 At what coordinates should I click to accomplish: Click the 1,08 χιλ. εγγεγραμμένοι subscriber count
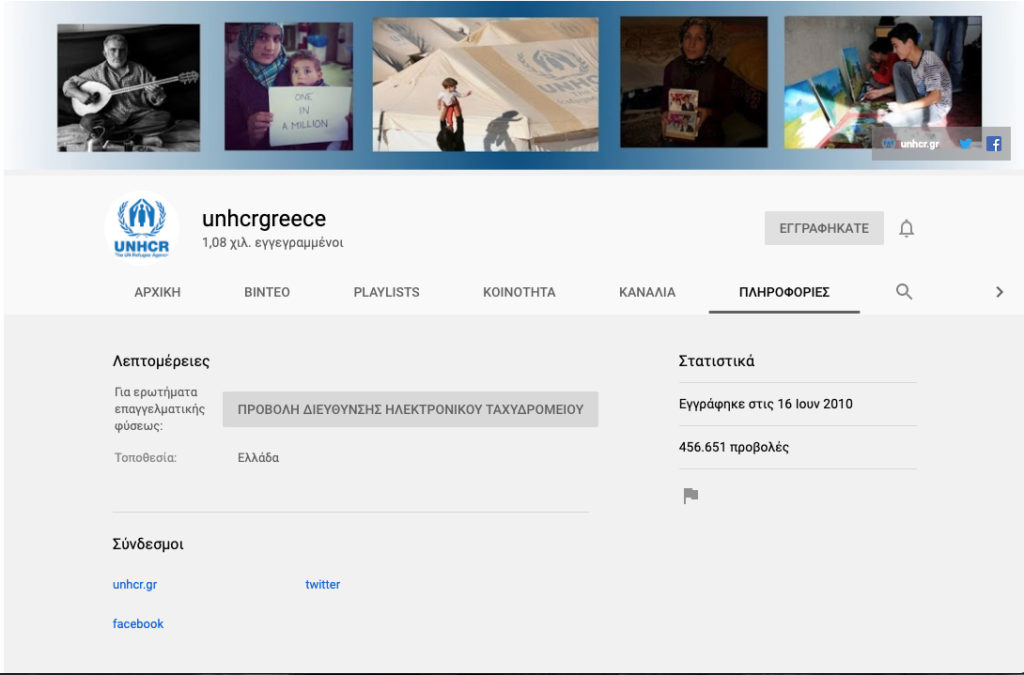point(272,242)
